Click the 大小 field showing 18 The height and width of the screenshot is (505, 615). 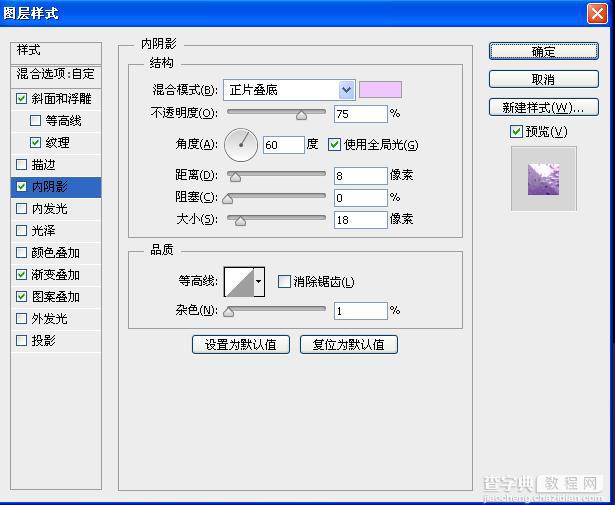[360, 220]
